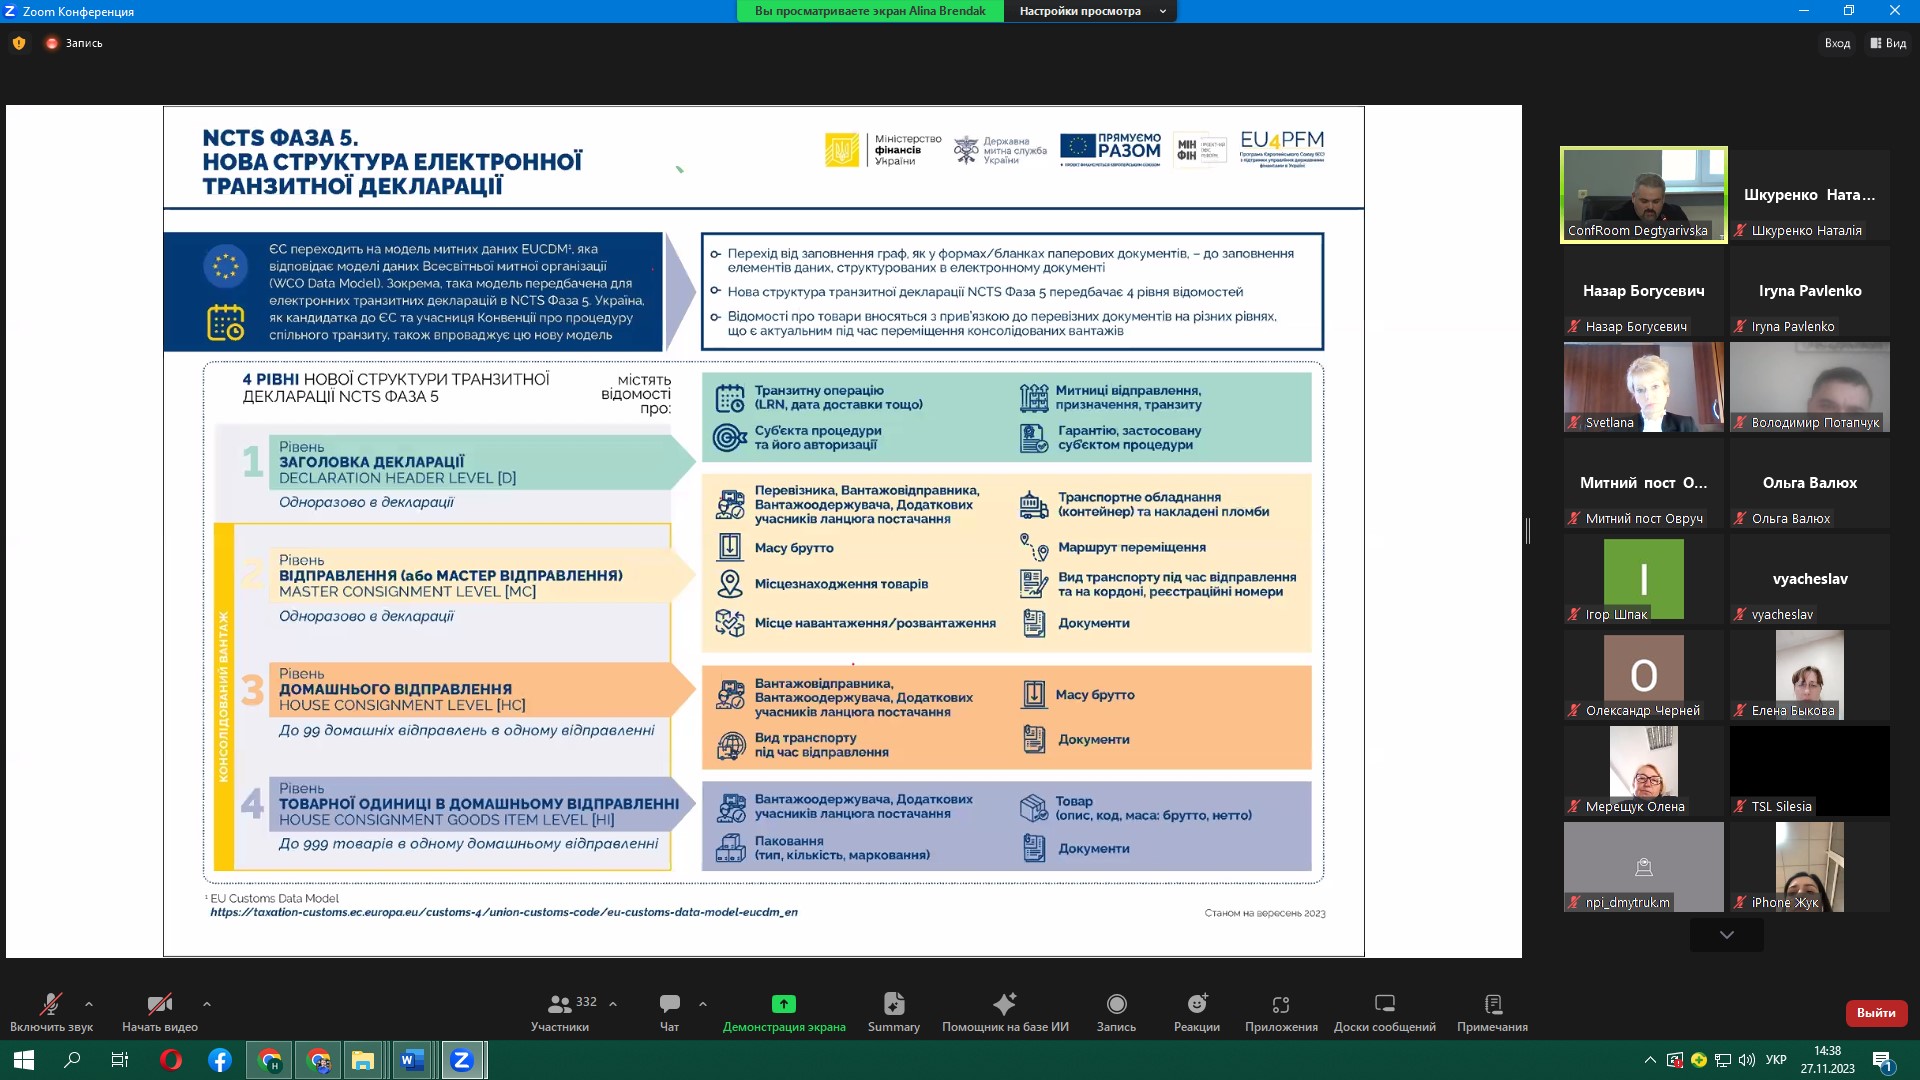Select Ольга Валюх participant tile
This screenshot has width=1920, height=1080.
(x=1810, y=483)
